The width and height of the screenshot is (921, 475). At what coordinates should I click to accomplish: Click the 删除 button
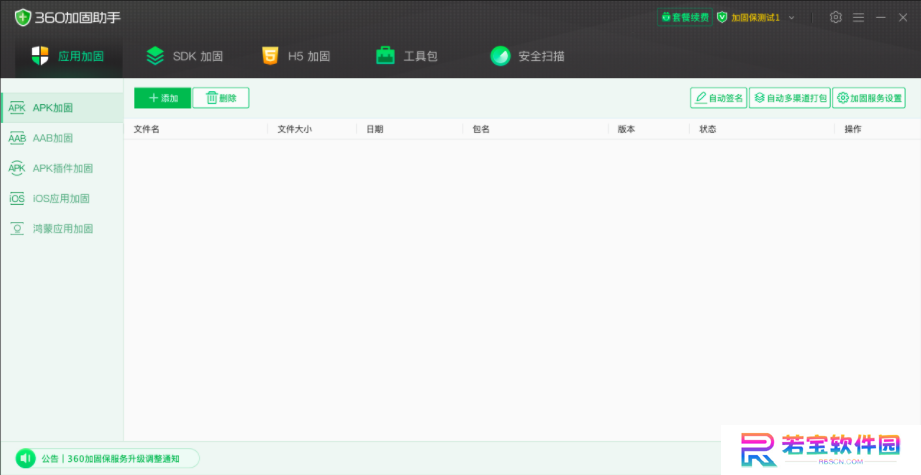click(x=221, y=98)
